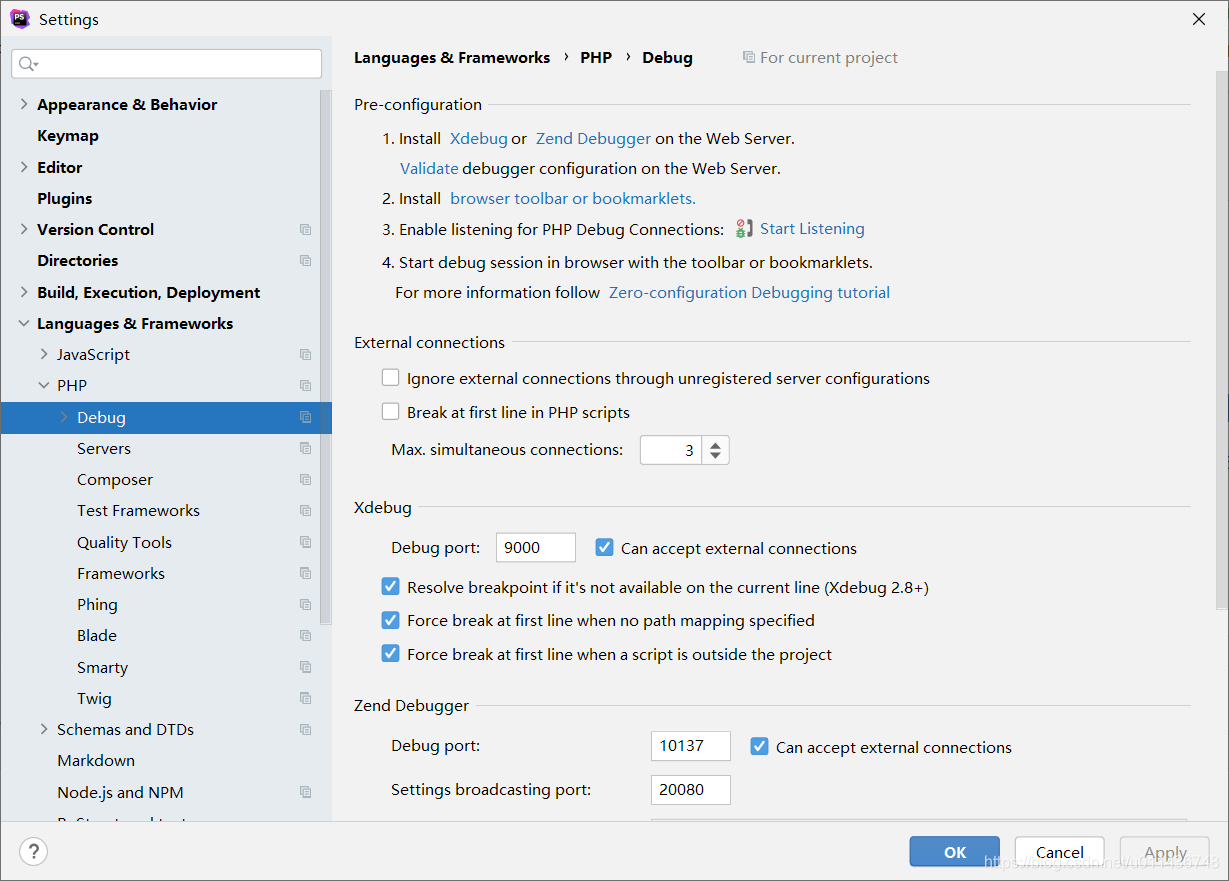The width and height of the screenshot is (1229, 881).
Task: Expand the Appearance & Behavior section
Action: (23, 104)
